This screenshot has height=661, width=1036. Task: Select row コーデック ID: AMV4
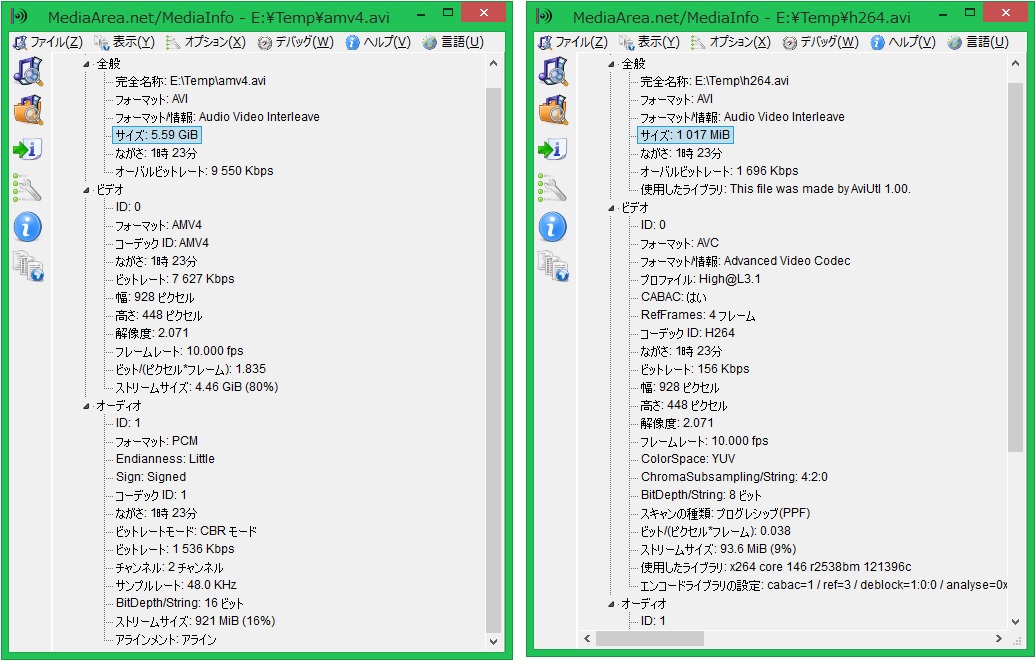162,243
